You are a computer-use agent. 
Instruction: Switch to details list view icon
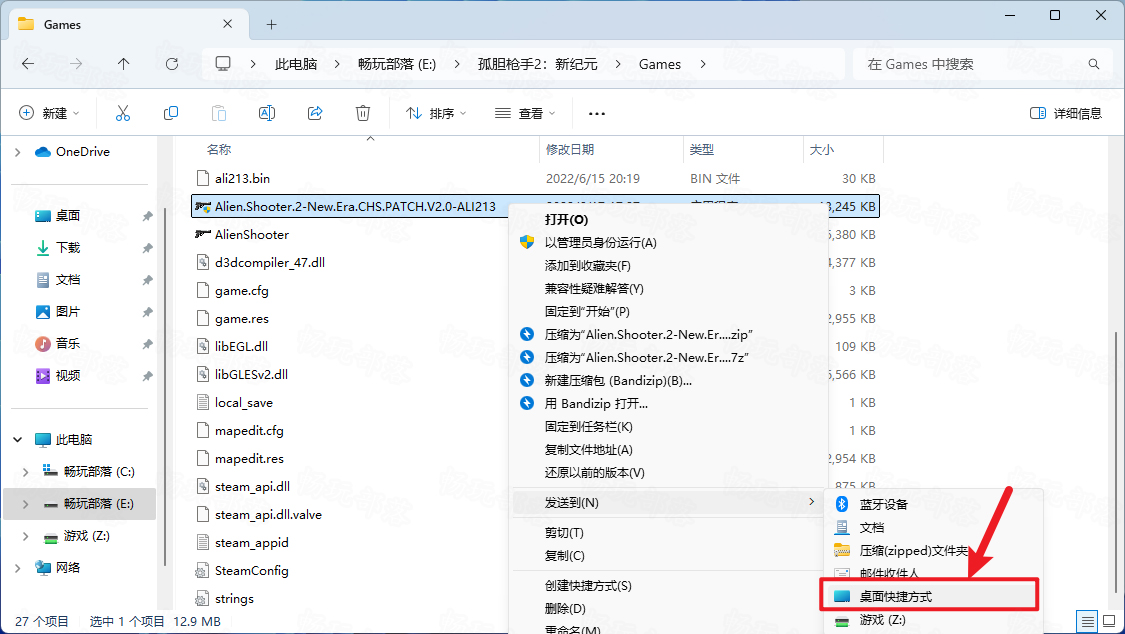1088,621
